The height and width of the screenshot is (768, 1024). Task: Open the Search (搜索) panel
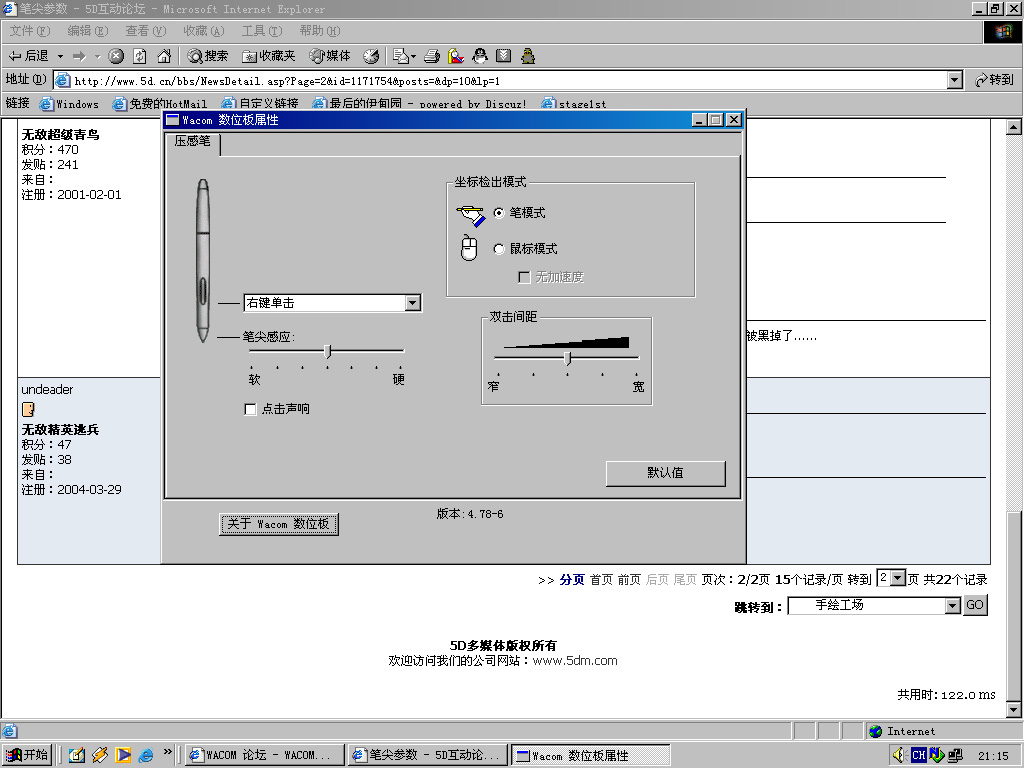pos(208,56)
